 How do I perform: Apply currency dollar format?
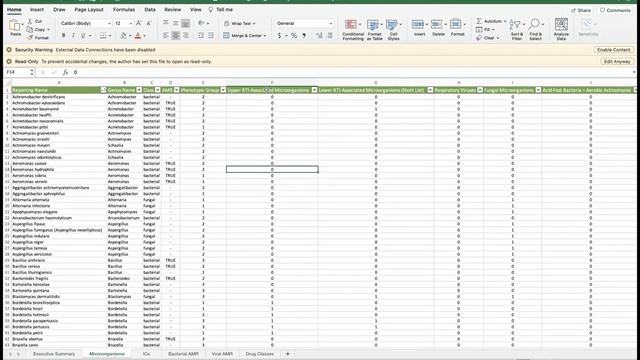[x=279, y=36]
